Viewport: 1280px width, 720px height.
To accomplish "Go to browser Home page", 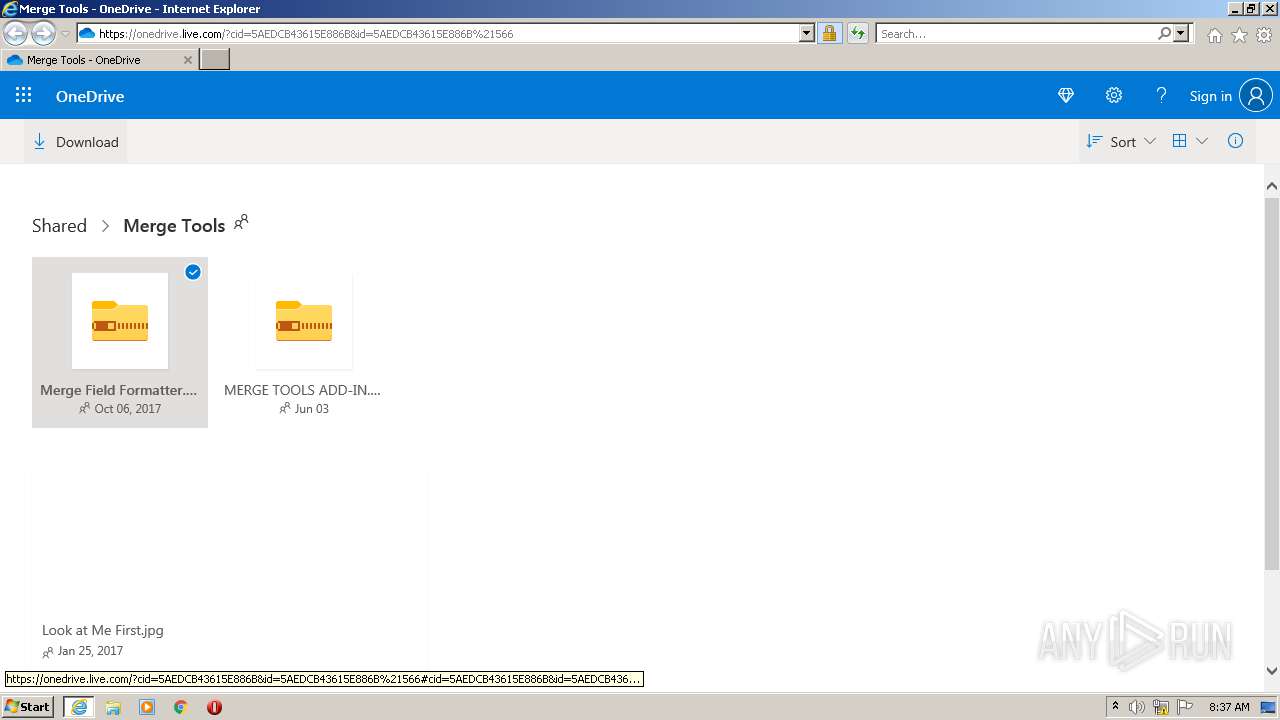I will tap(1214, 35).
